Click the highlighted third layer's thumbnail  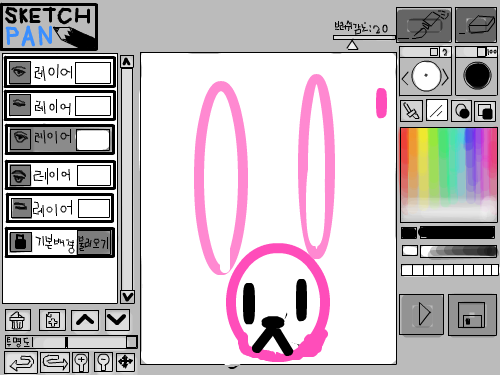point(93,139)
